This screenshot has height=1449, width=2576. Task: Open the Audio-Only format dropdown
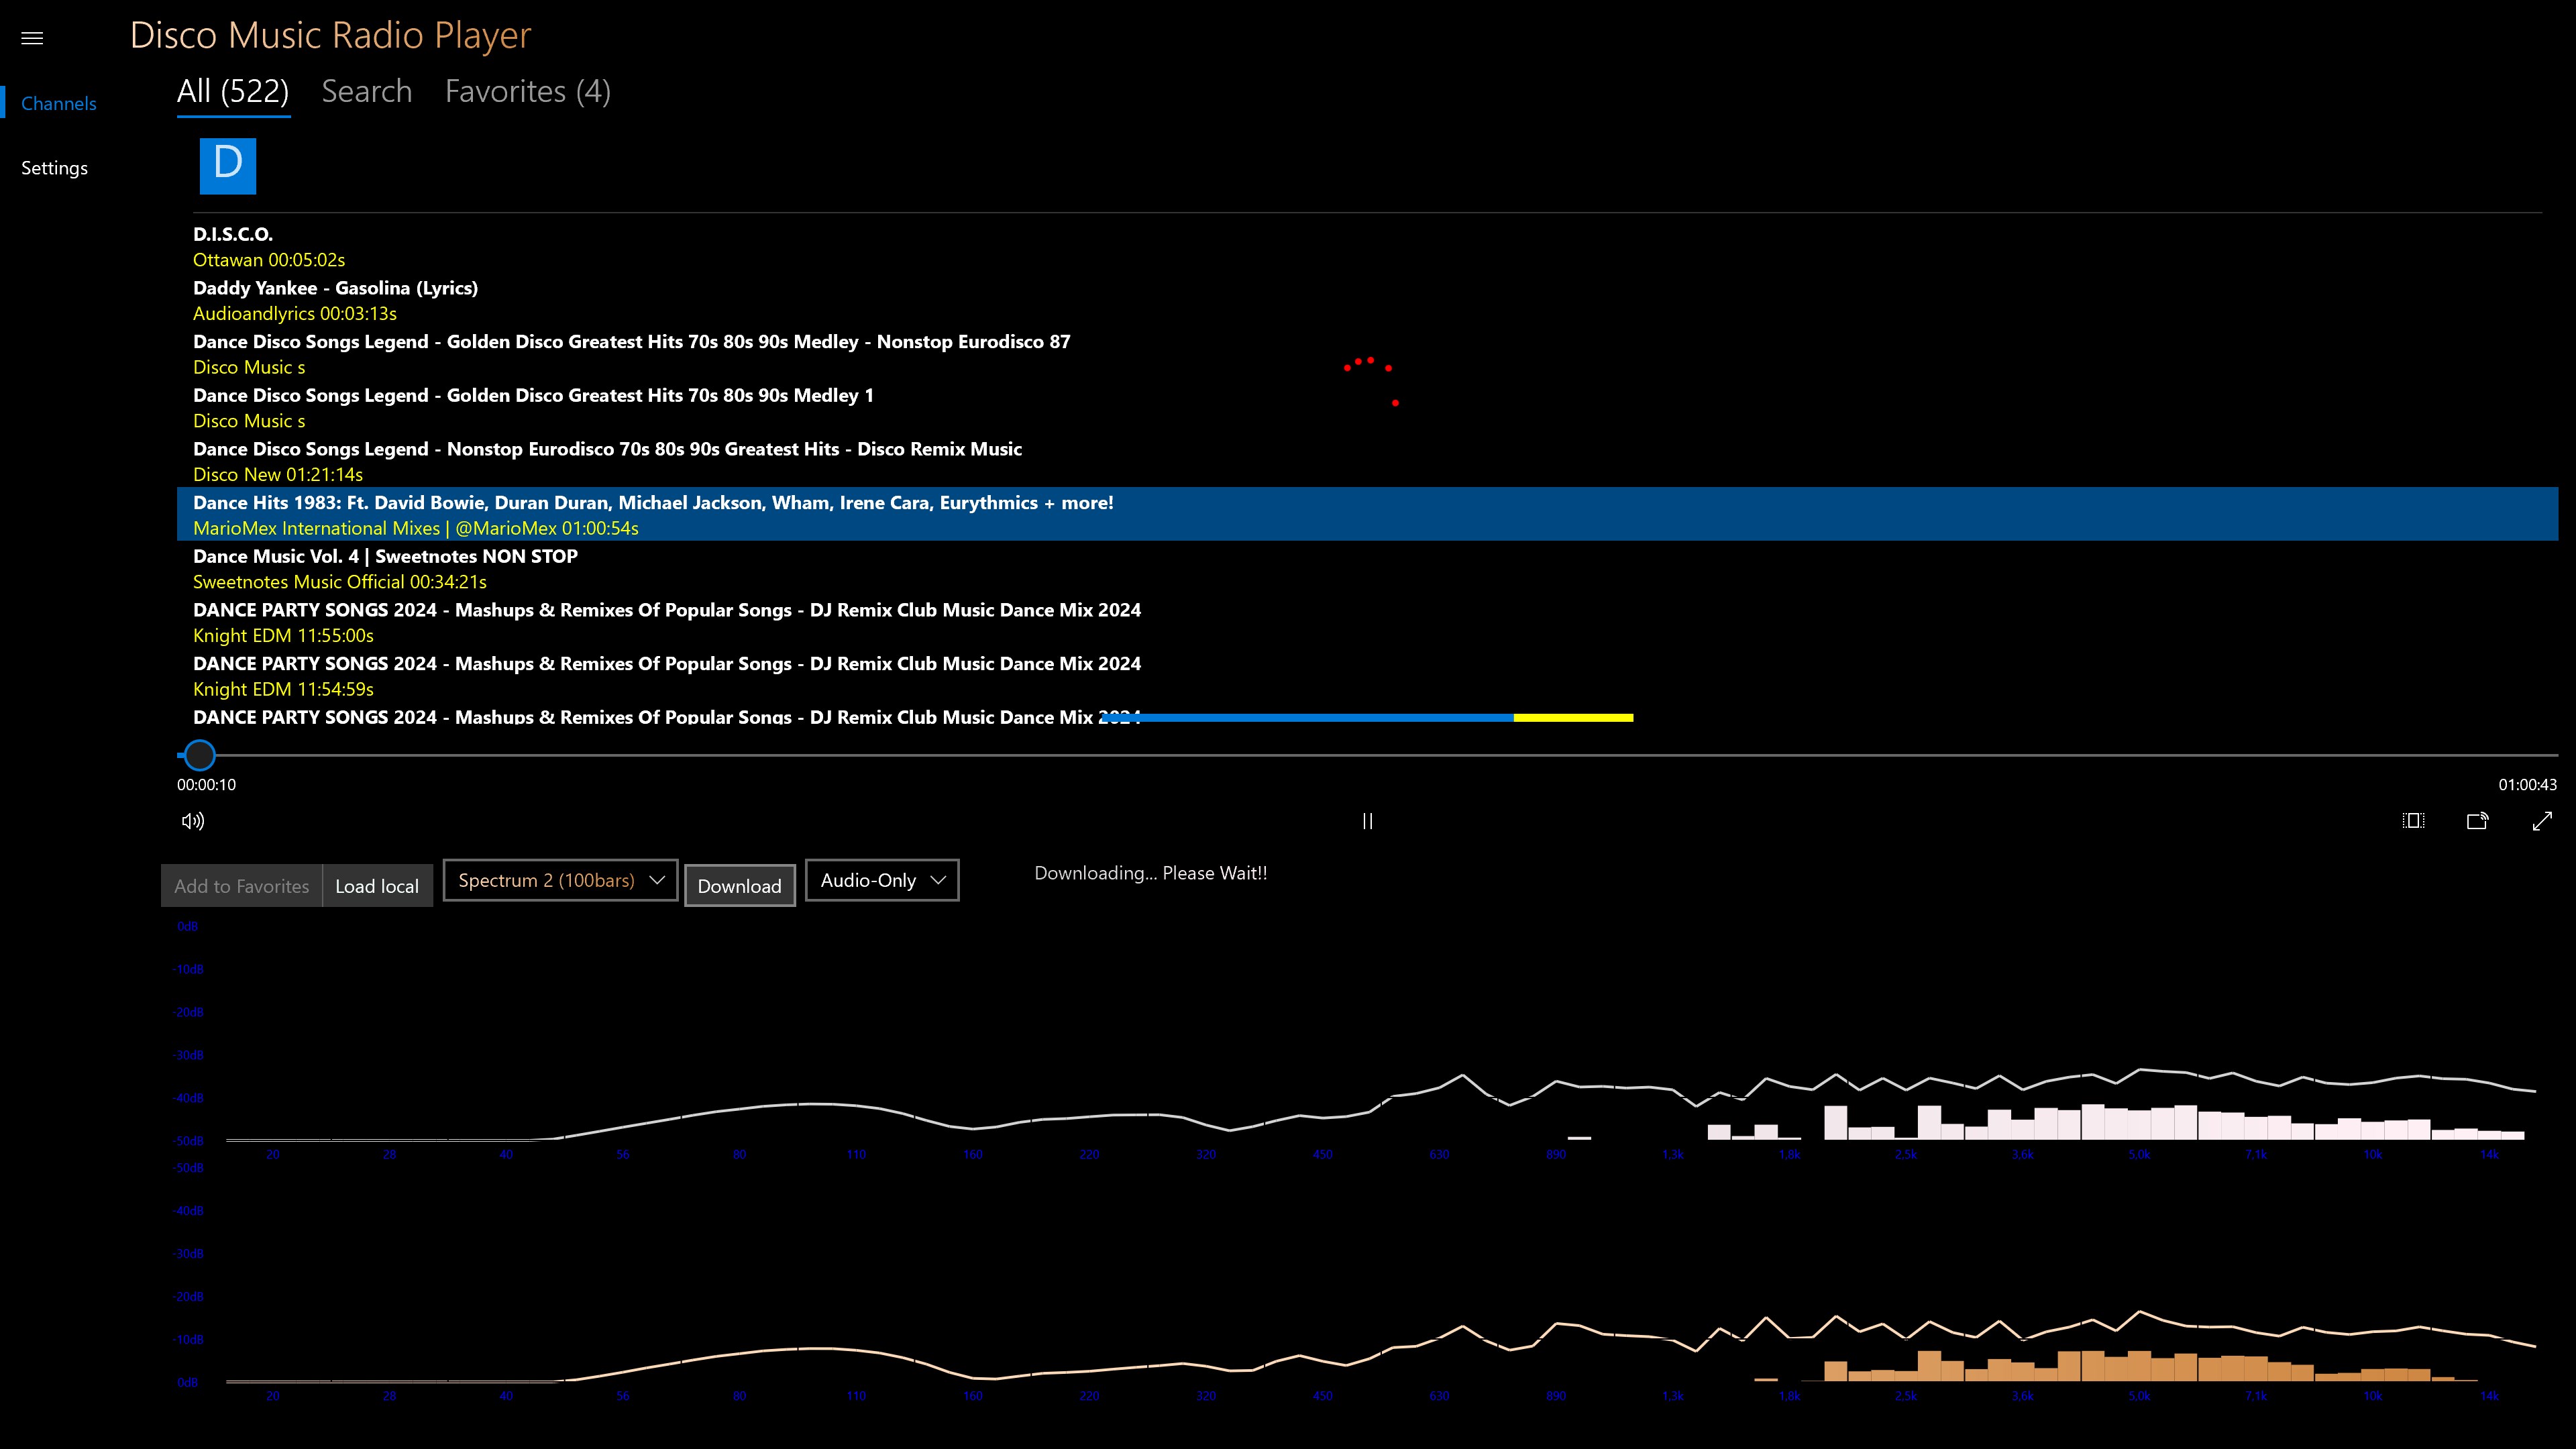pyautogui.click(x=882, y=880)
